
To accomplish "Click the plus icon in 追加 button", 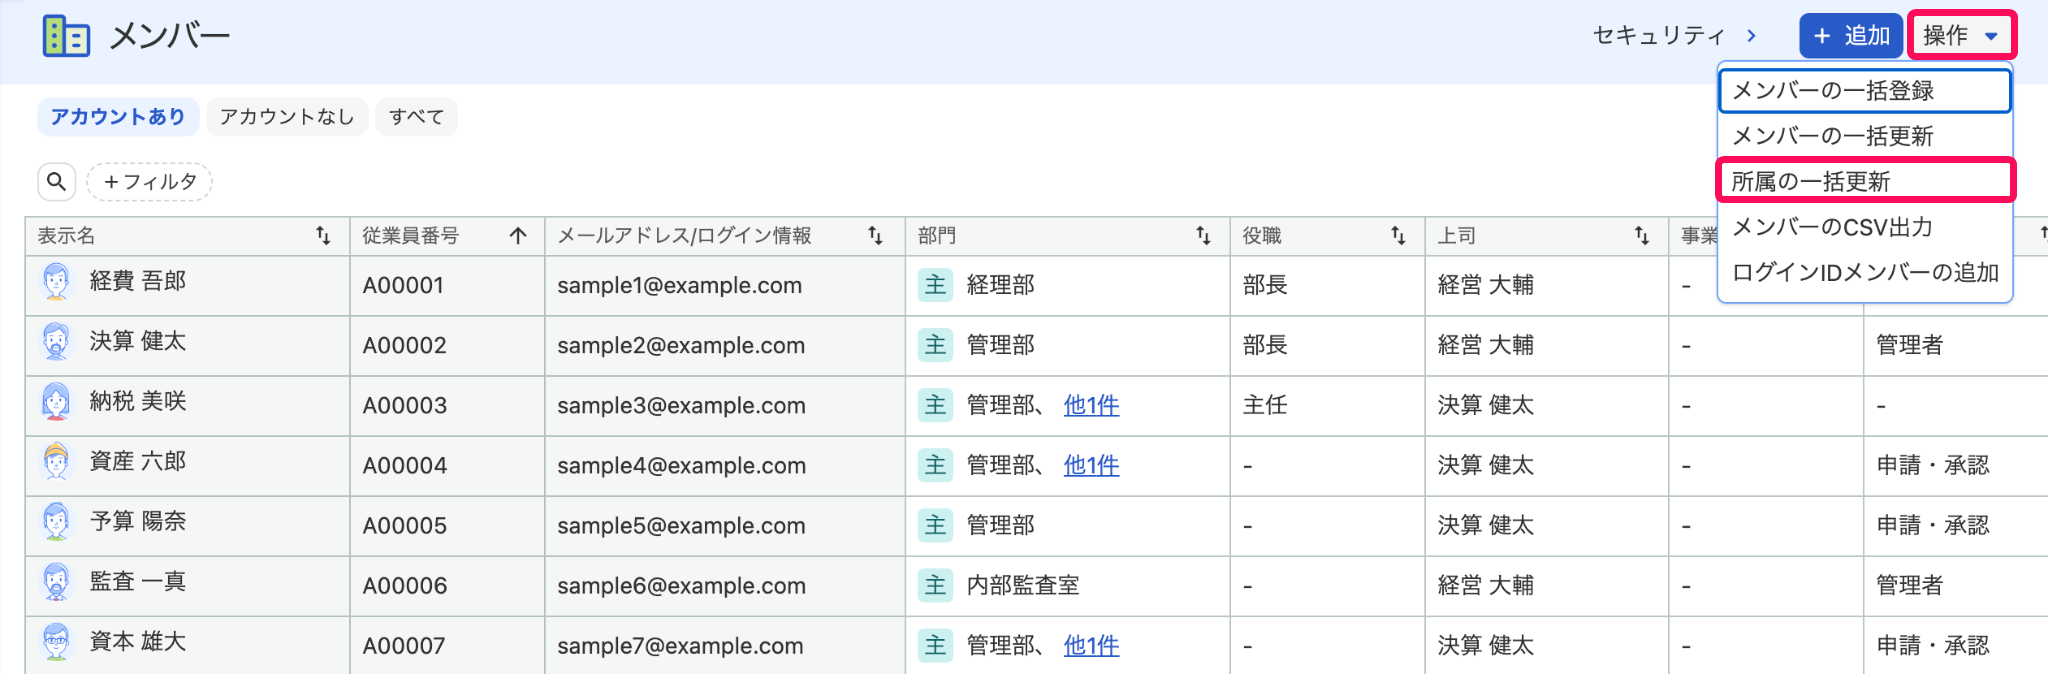I will [1822, 36].
